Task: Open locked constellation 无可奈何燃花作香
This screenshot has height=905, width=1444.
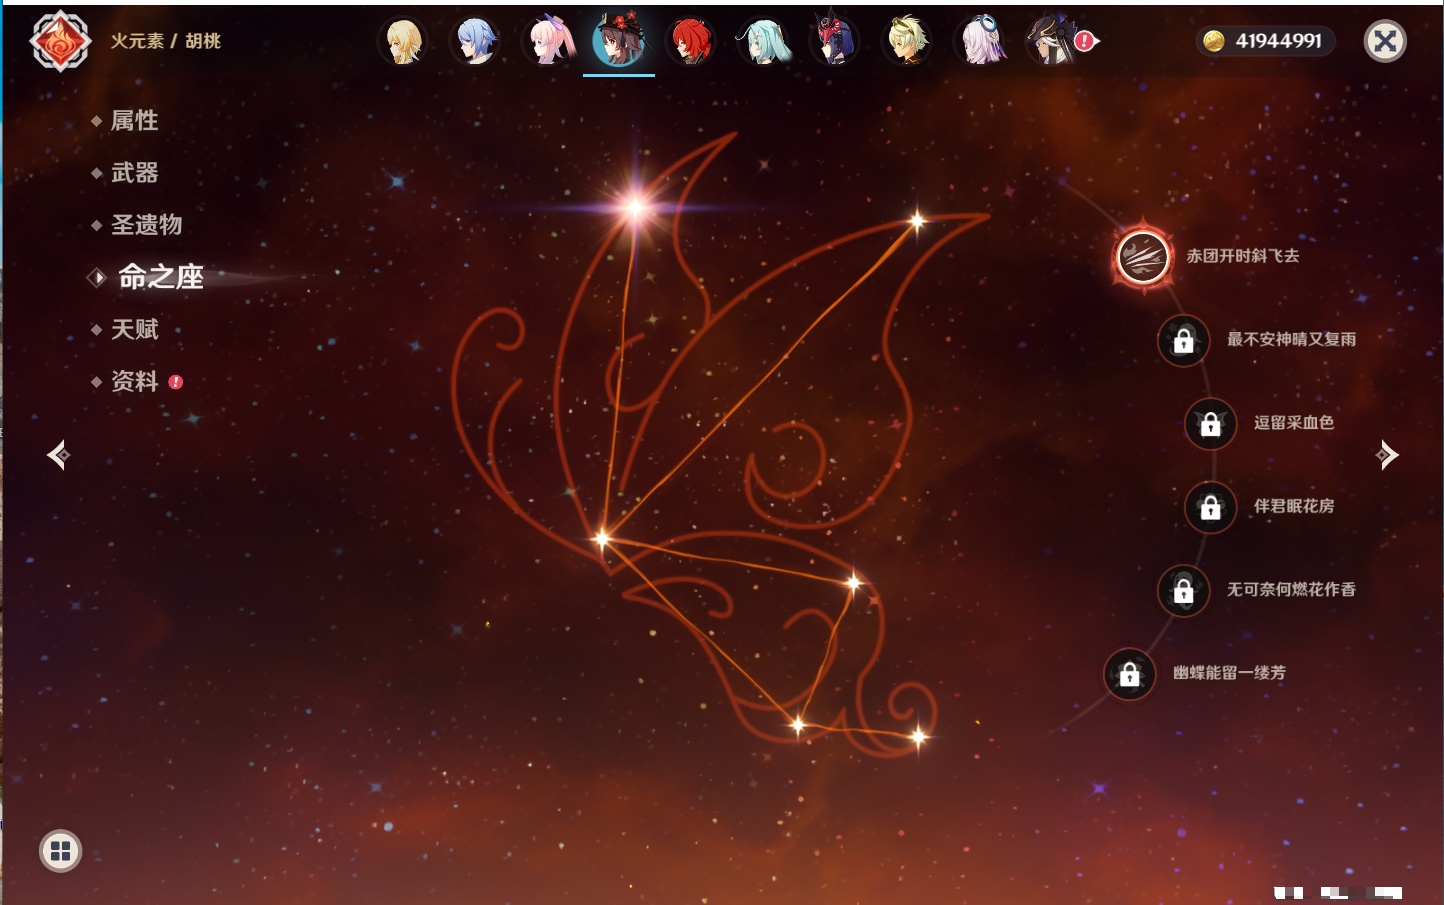Action: [x=1183, y=590]
